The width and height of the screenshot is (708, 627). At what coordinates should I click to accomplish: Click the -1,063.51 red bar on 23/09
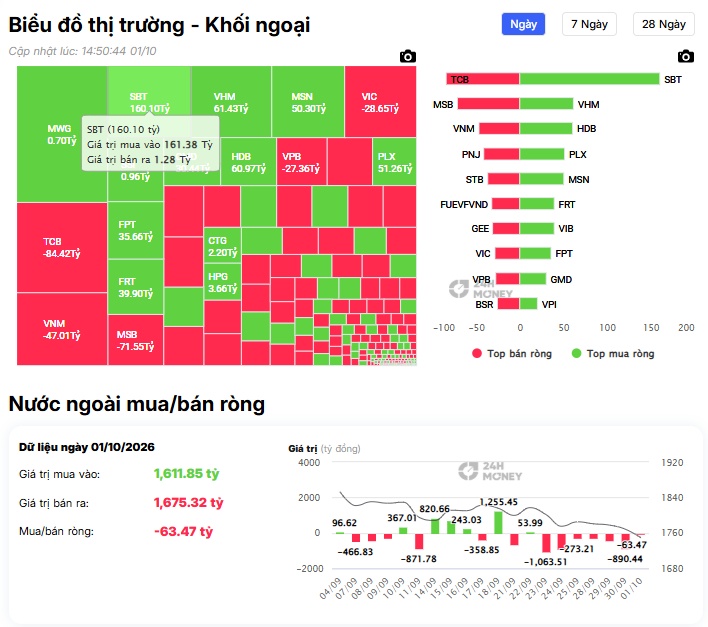546,543
